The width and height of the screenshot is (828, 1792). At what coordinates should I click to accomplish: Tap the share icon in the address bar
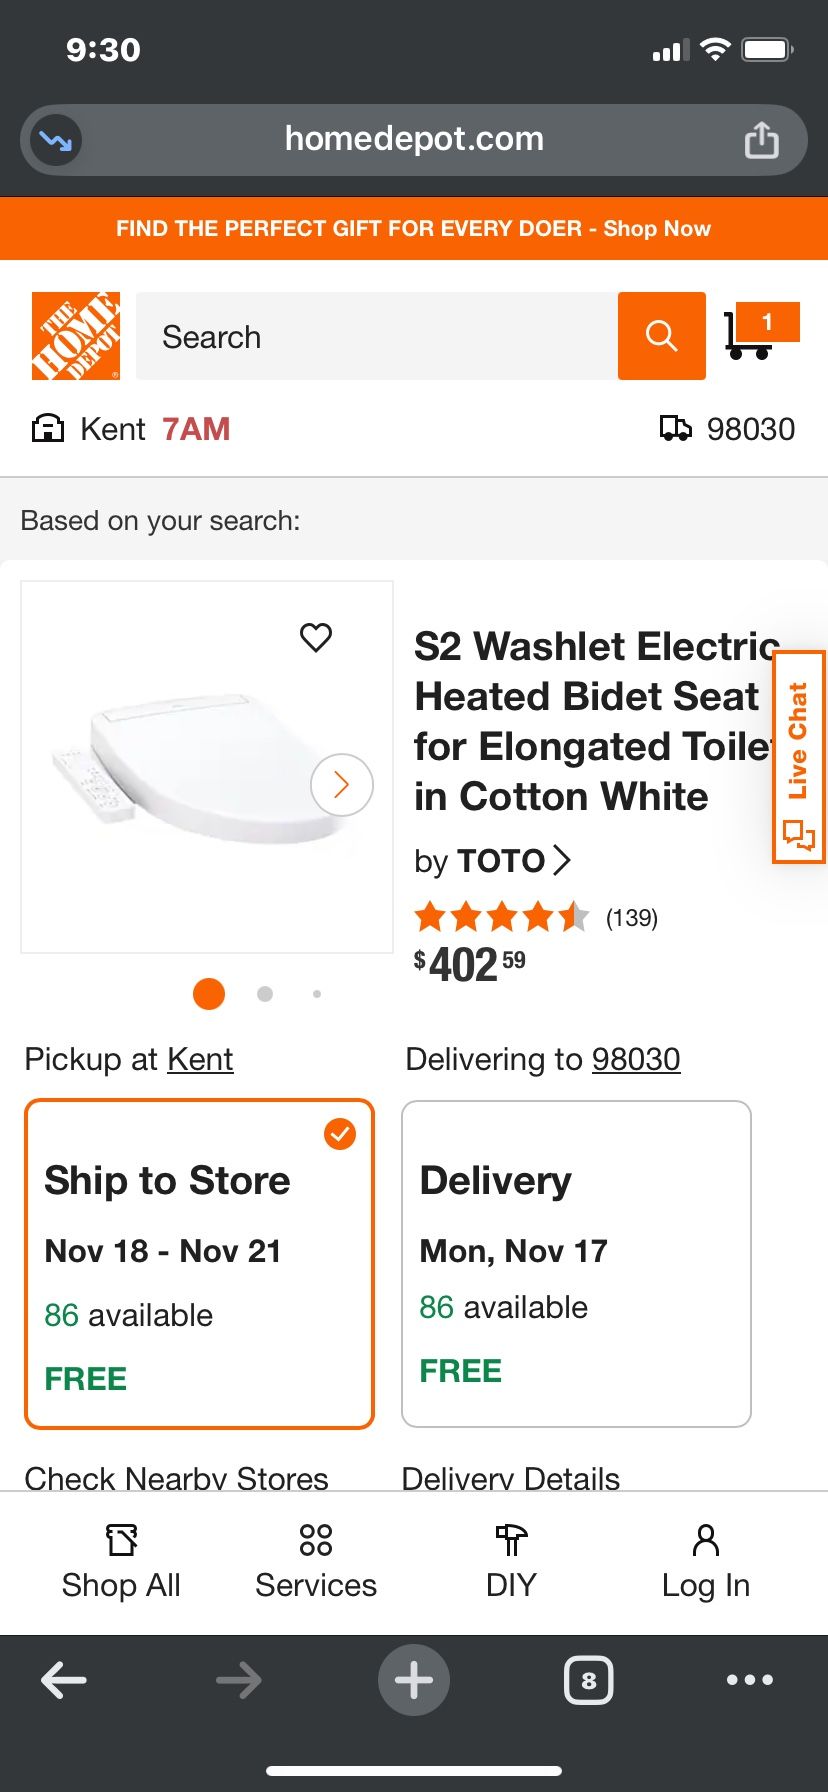point(762,139)
